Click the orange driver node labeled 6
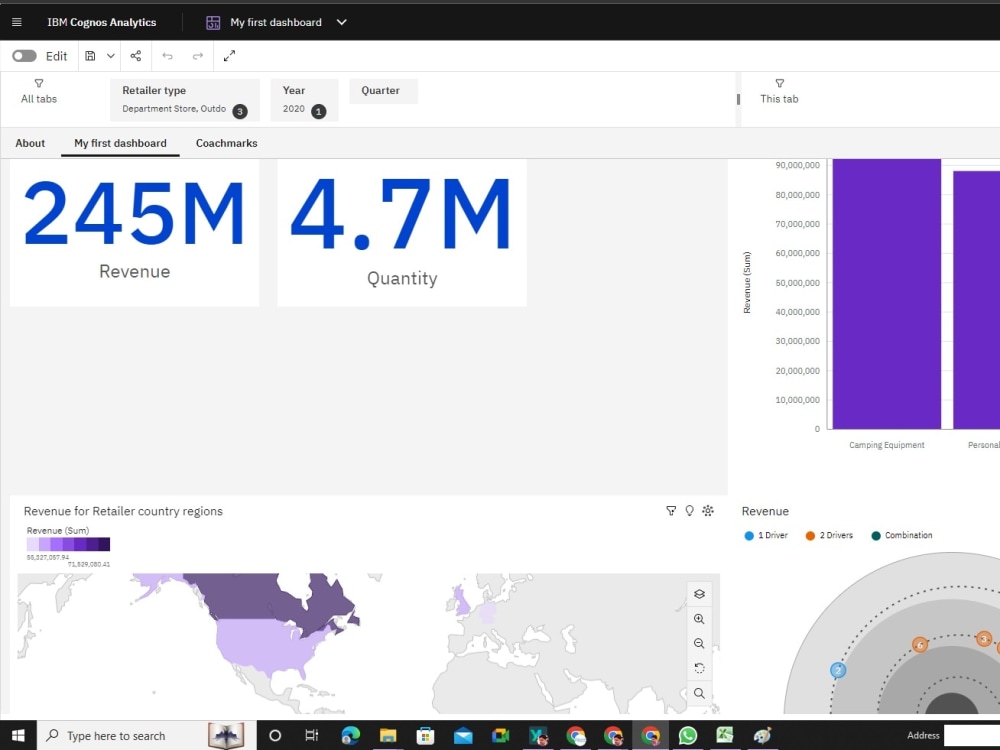 point(920,645)
